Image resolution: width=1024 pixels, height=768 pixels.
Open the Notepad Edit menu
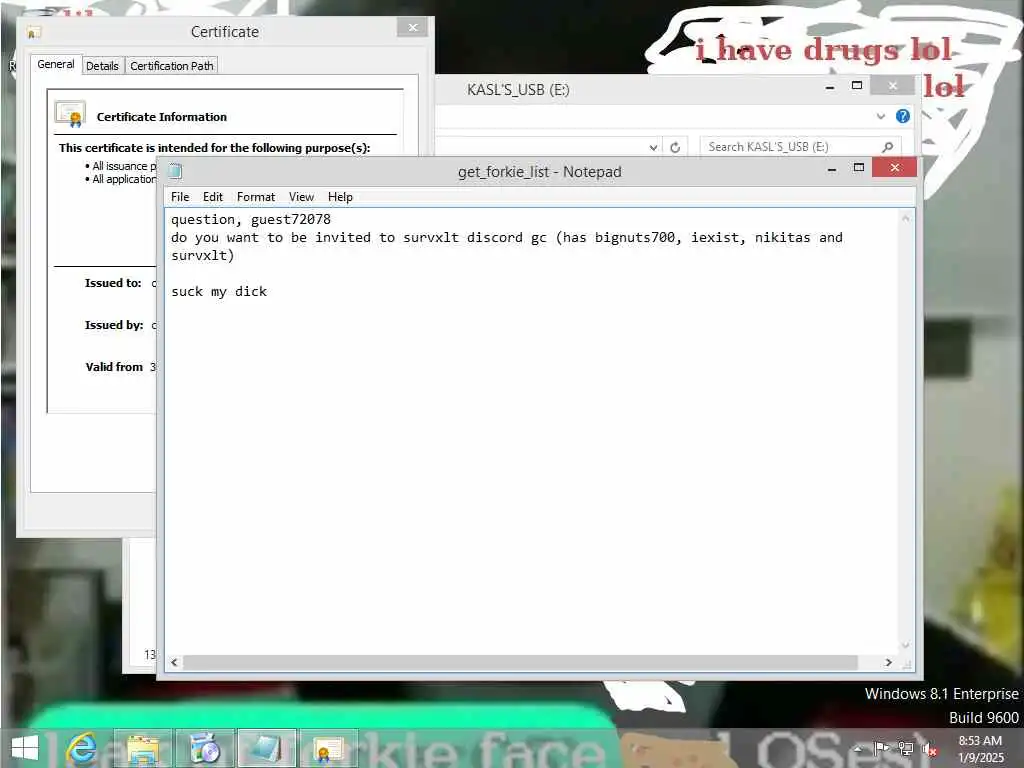[212, 197]
